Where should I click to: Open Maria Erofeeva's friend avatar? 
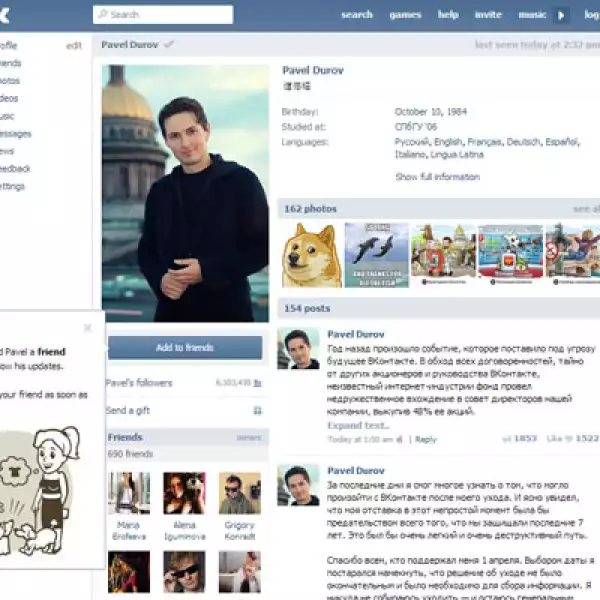(129, 493)
